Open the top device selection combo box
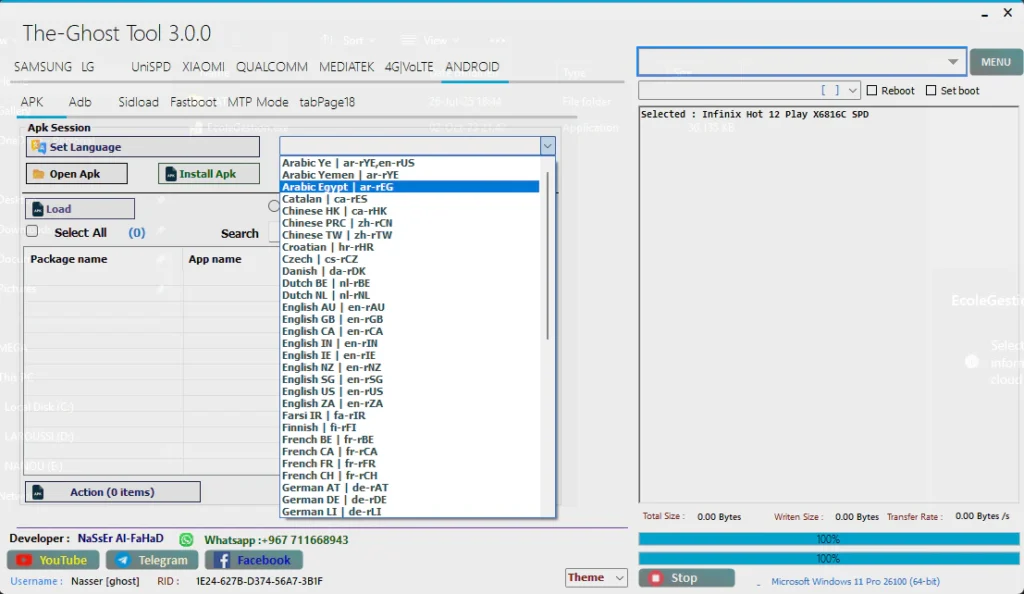Screen dimensions: 1024x594 pos(801,62)
